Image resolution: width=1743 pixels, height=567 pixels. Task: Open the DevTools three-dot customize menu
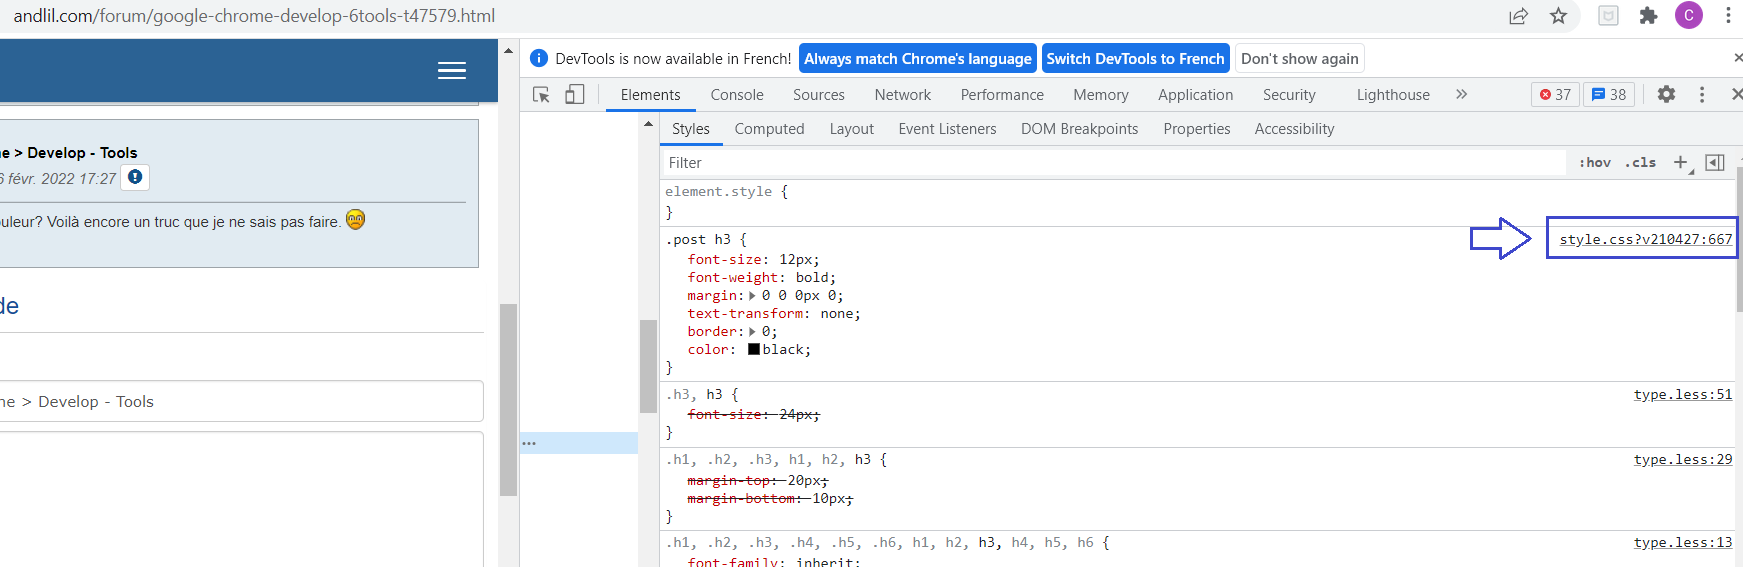1702,94
